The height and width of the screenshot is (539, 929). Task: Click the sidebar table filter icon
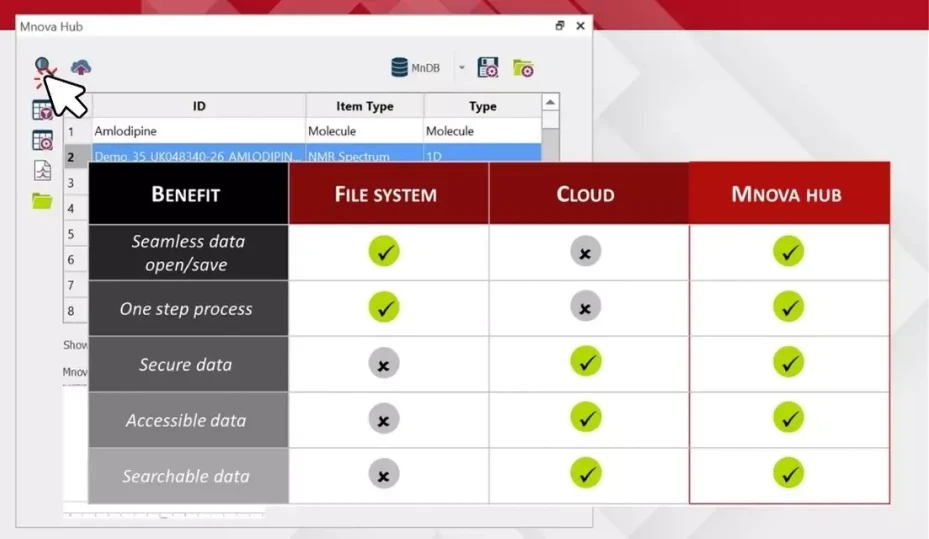(42, 110)
